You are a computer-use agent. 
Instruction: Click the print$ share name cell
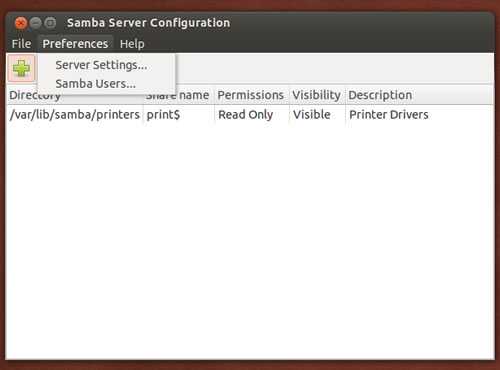point(163,115)
